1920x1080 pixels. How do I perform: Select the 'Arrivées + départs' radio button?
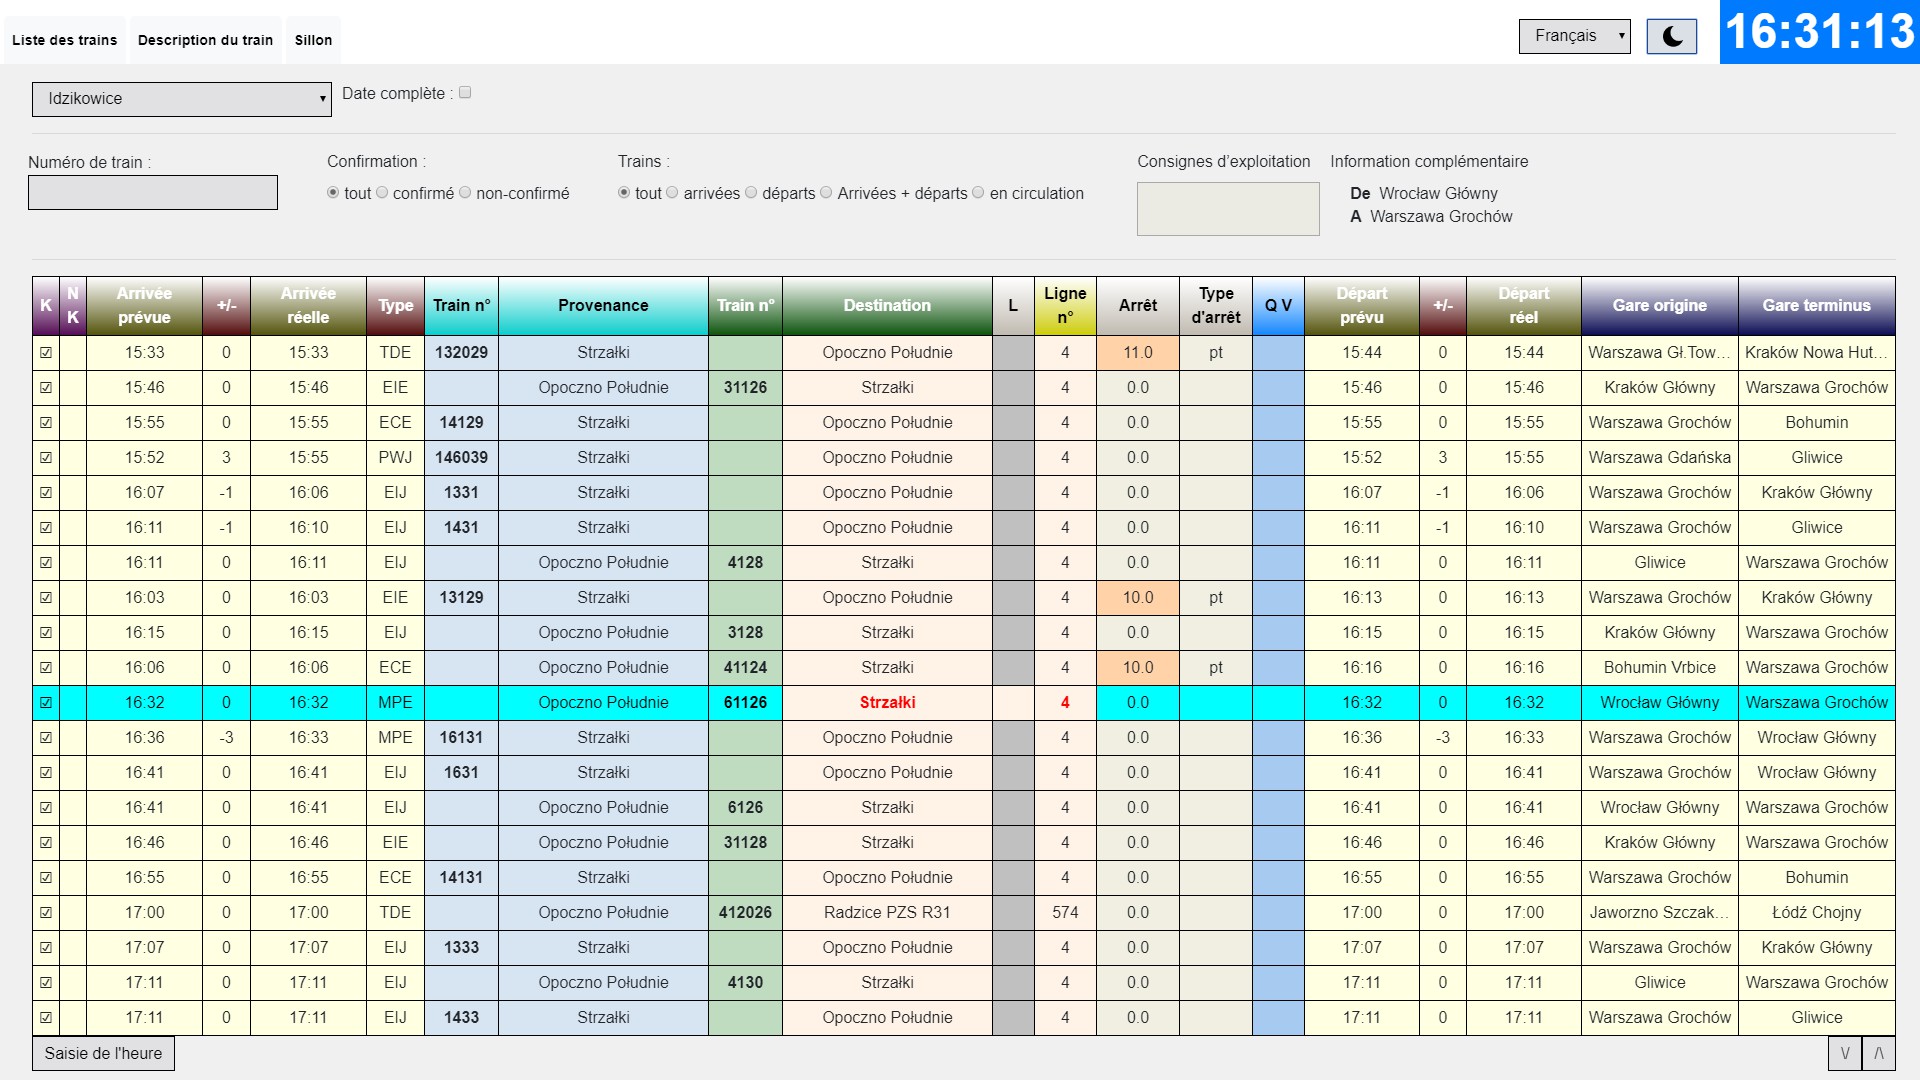[x=826, y=193]
